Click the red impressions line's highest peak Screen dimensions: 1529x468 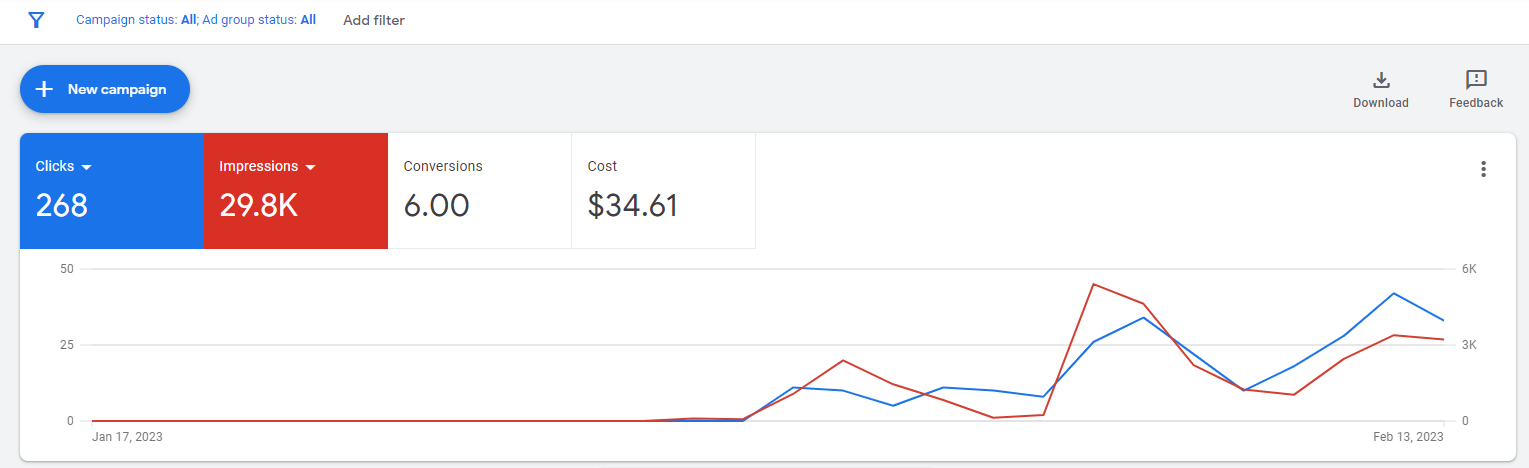tap(1095, 284)
